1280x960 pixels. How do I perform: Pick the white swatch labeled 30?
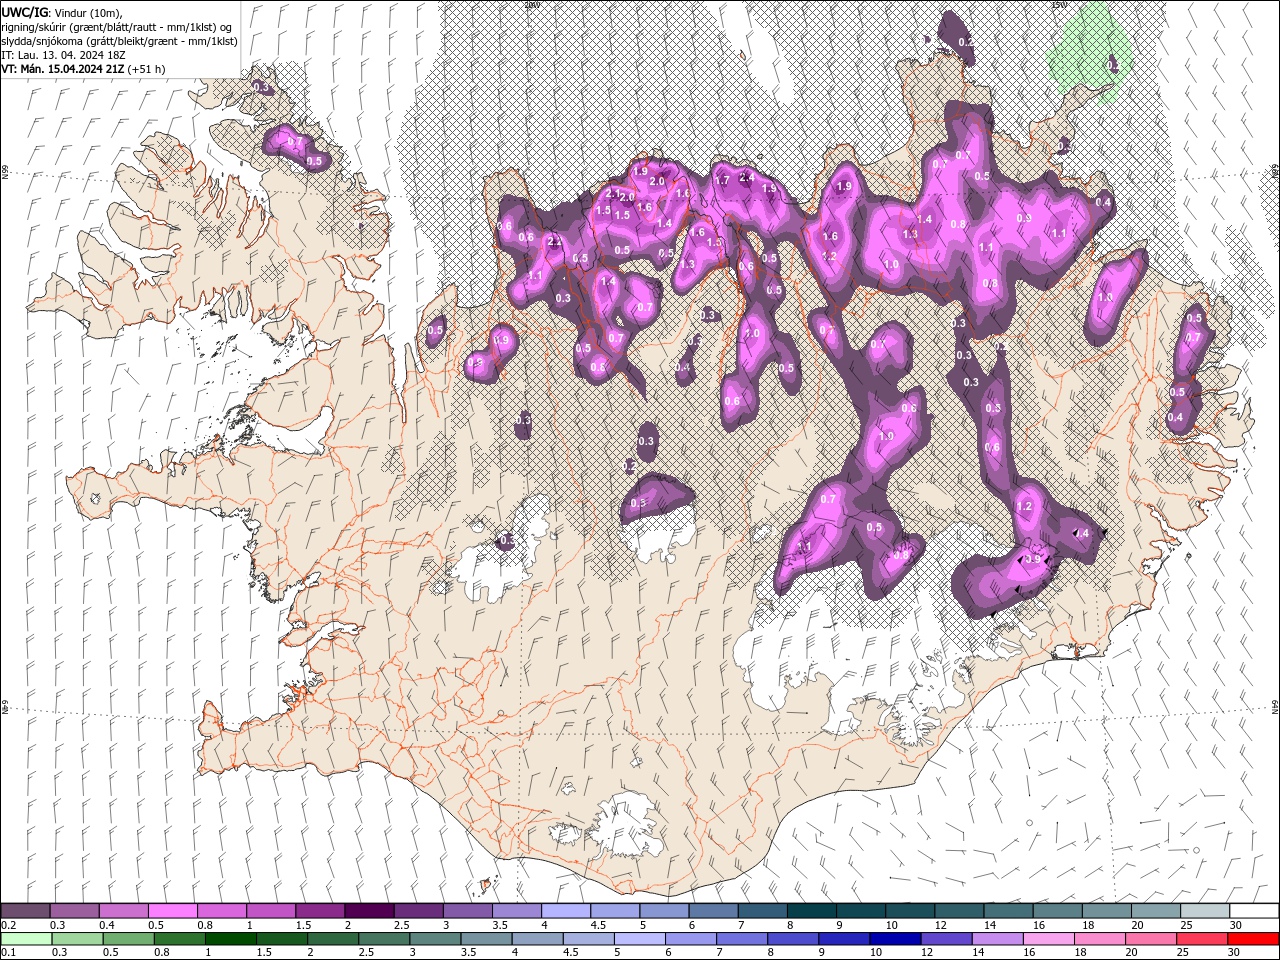point(1254,910)
